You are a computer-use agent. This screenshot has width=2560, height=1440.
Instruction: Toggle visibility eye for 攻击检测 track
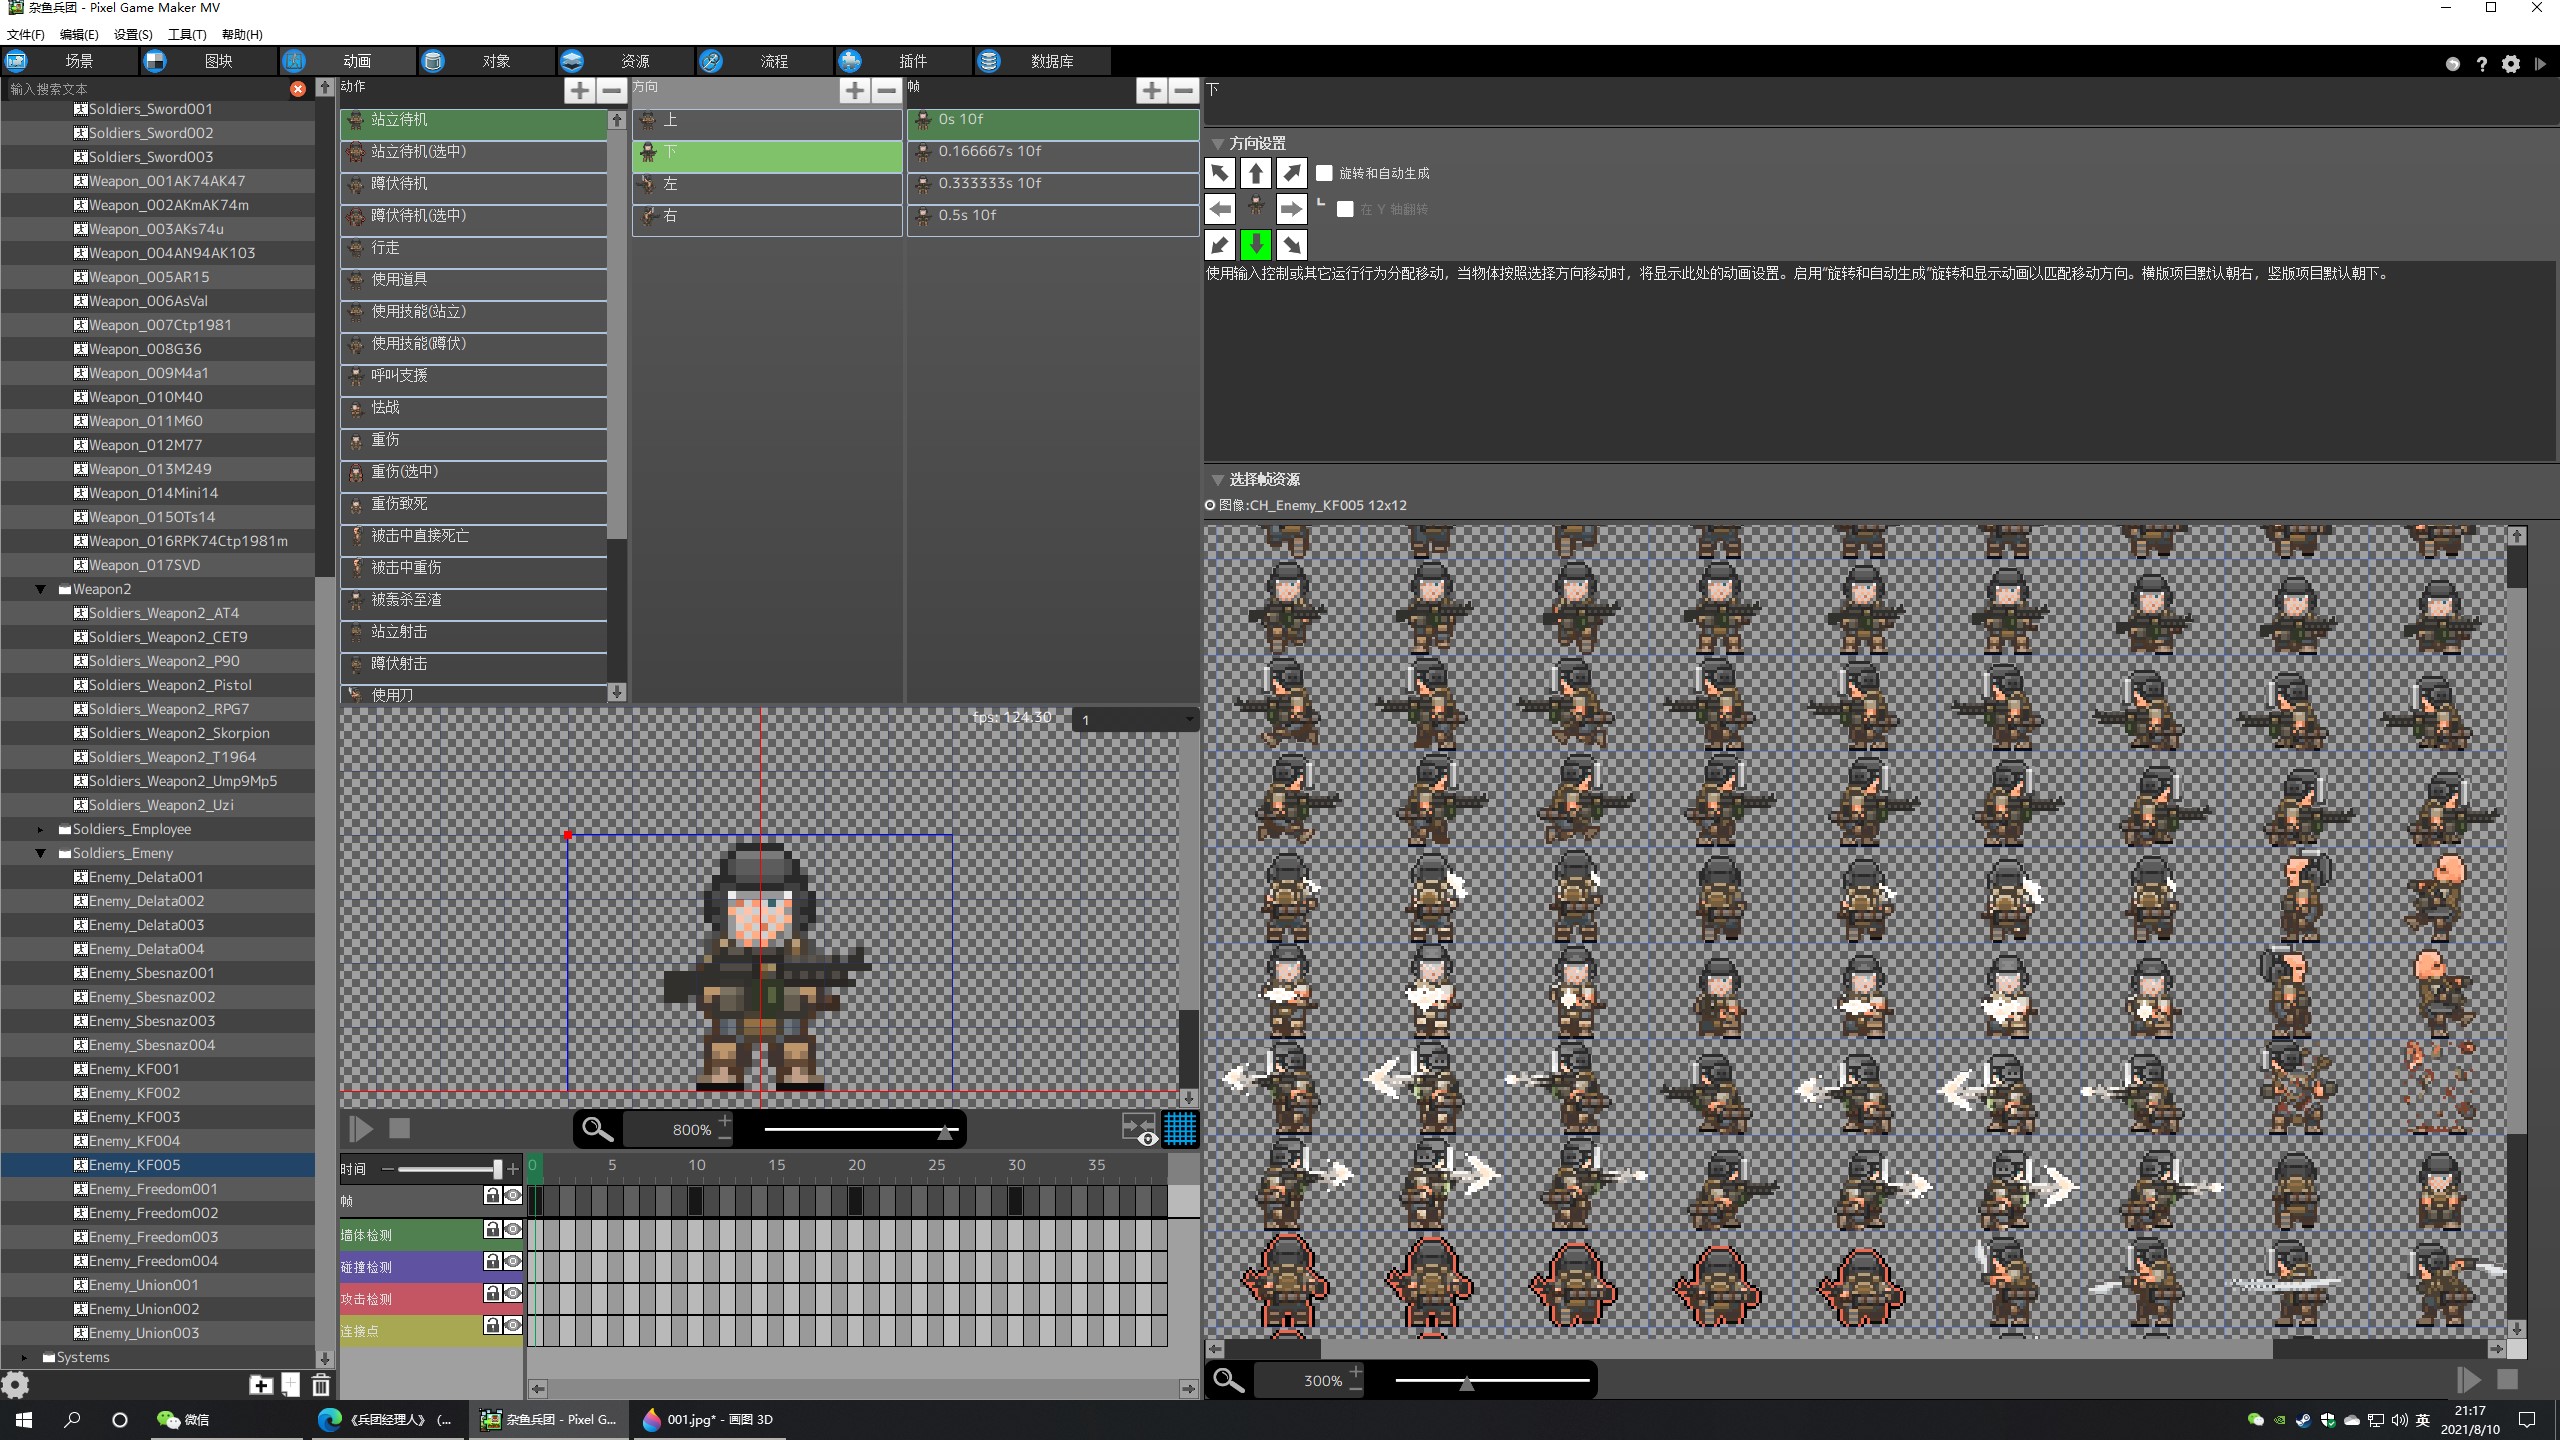[x=513, y=1293]
